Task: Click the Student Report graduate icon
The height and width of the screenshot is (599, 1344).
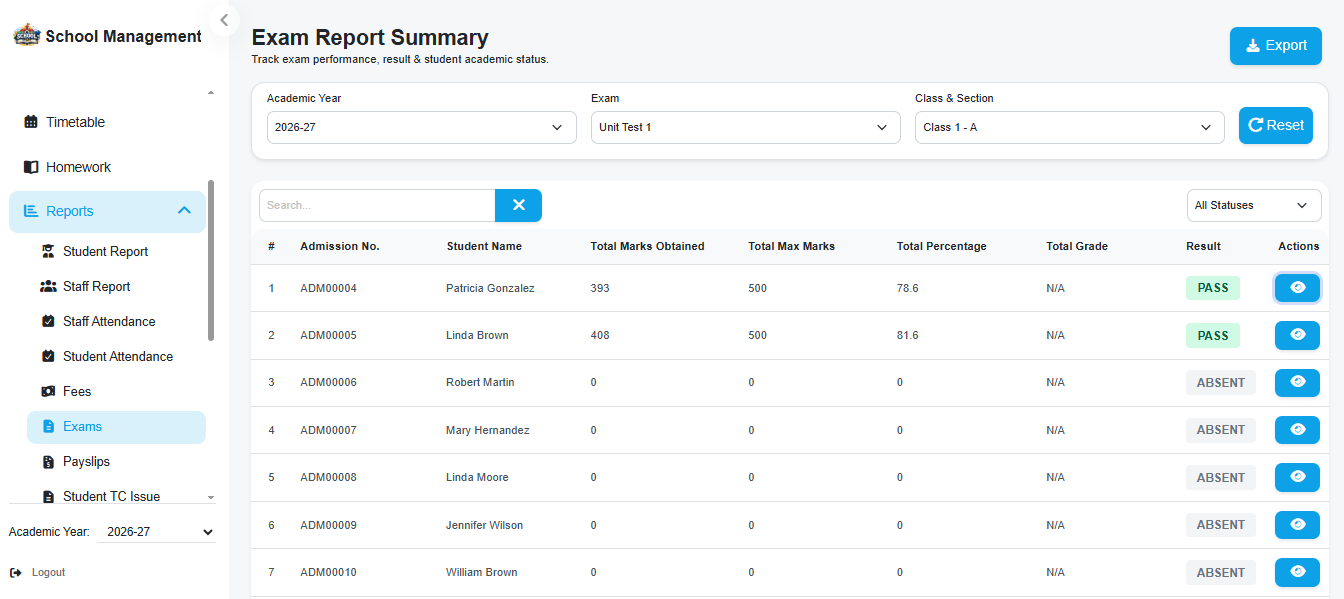Action: point(48,251)
